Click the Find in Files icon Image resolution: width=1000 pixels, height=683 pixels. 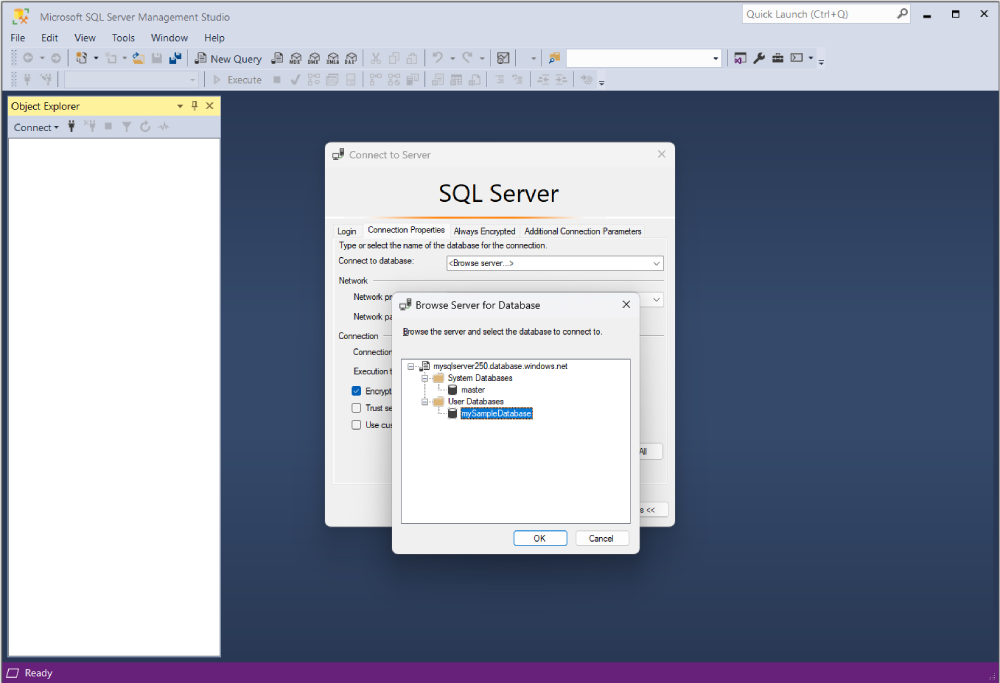pyautogui.click(x=554, y=59)
